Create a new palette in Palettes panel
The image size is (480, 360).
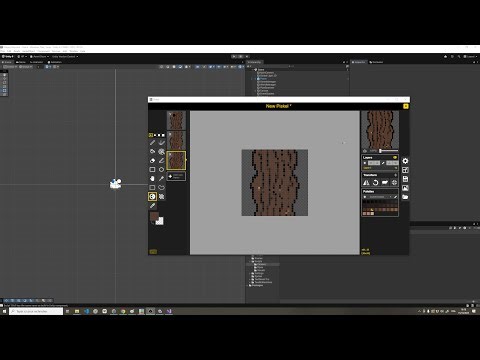[365, 197]
